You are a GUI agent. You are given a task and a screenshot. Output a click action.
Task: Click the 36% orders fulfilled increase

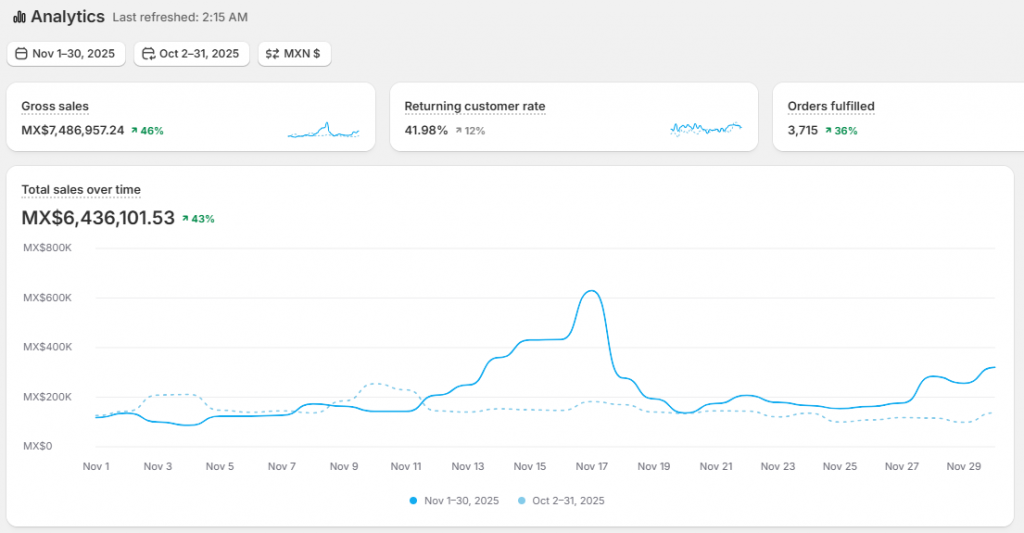841,131
